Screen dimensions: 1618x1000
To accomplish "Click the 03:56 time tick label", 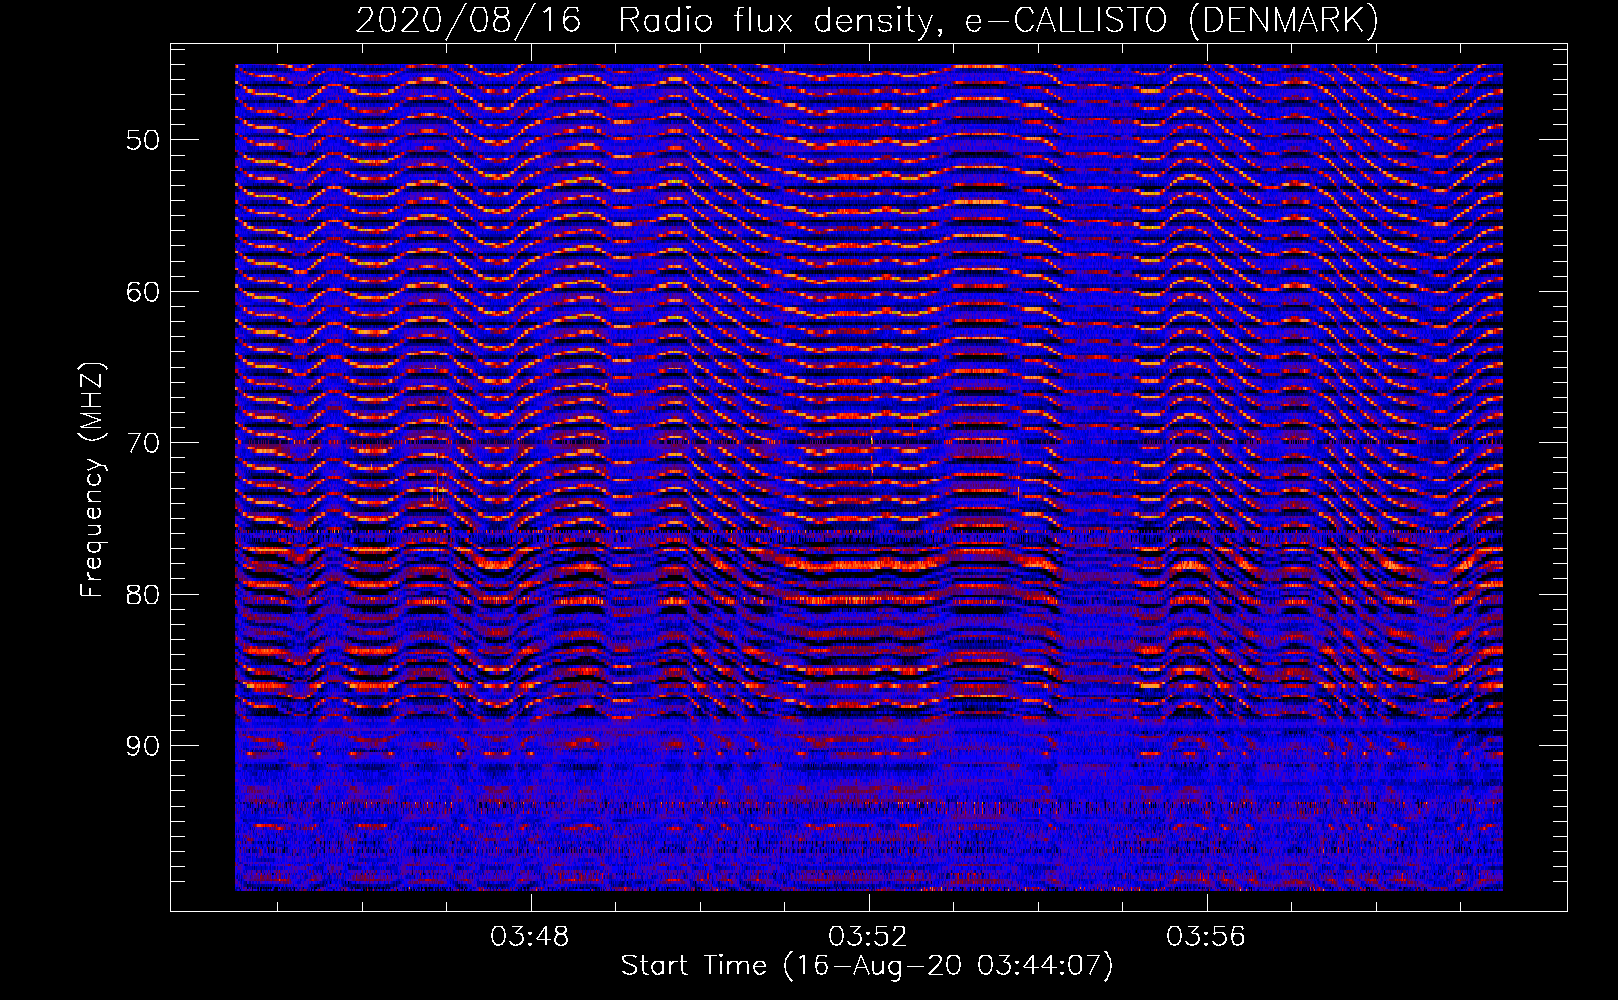I will pyautogui.click(x=1206, y=936).
